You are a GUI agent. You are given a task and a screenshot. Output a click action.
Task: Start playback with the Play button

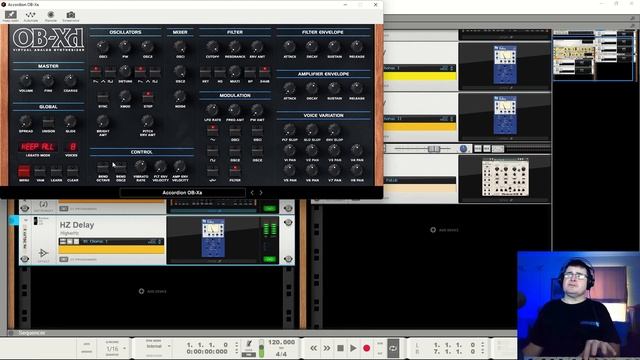click(x=353, y=348)
